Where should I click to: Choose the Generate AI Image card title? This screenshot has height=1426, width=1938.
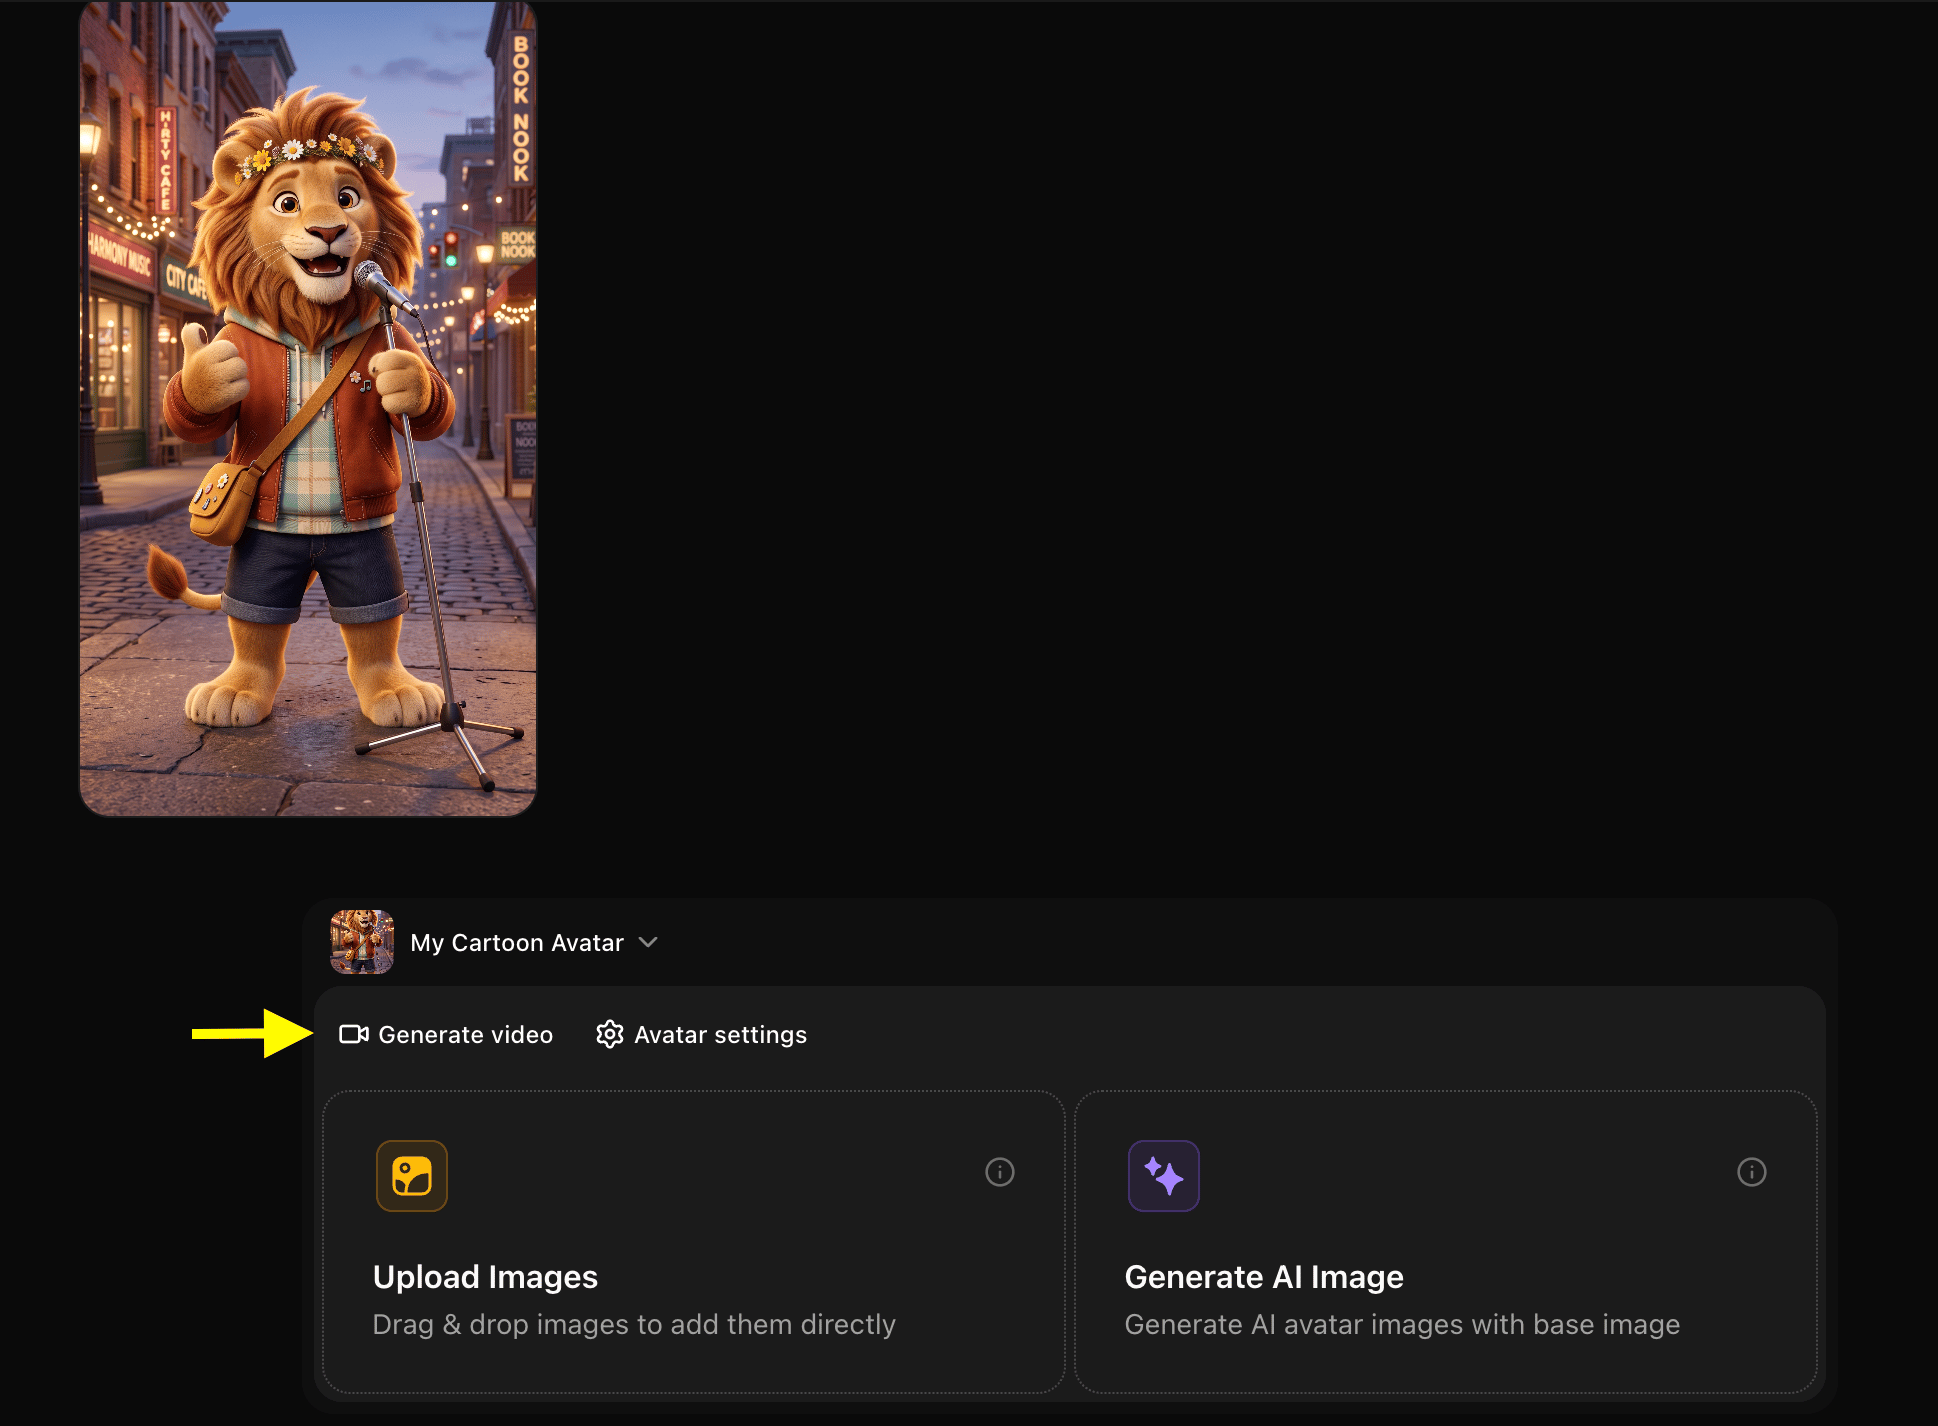click(x=1264, y=1277)
